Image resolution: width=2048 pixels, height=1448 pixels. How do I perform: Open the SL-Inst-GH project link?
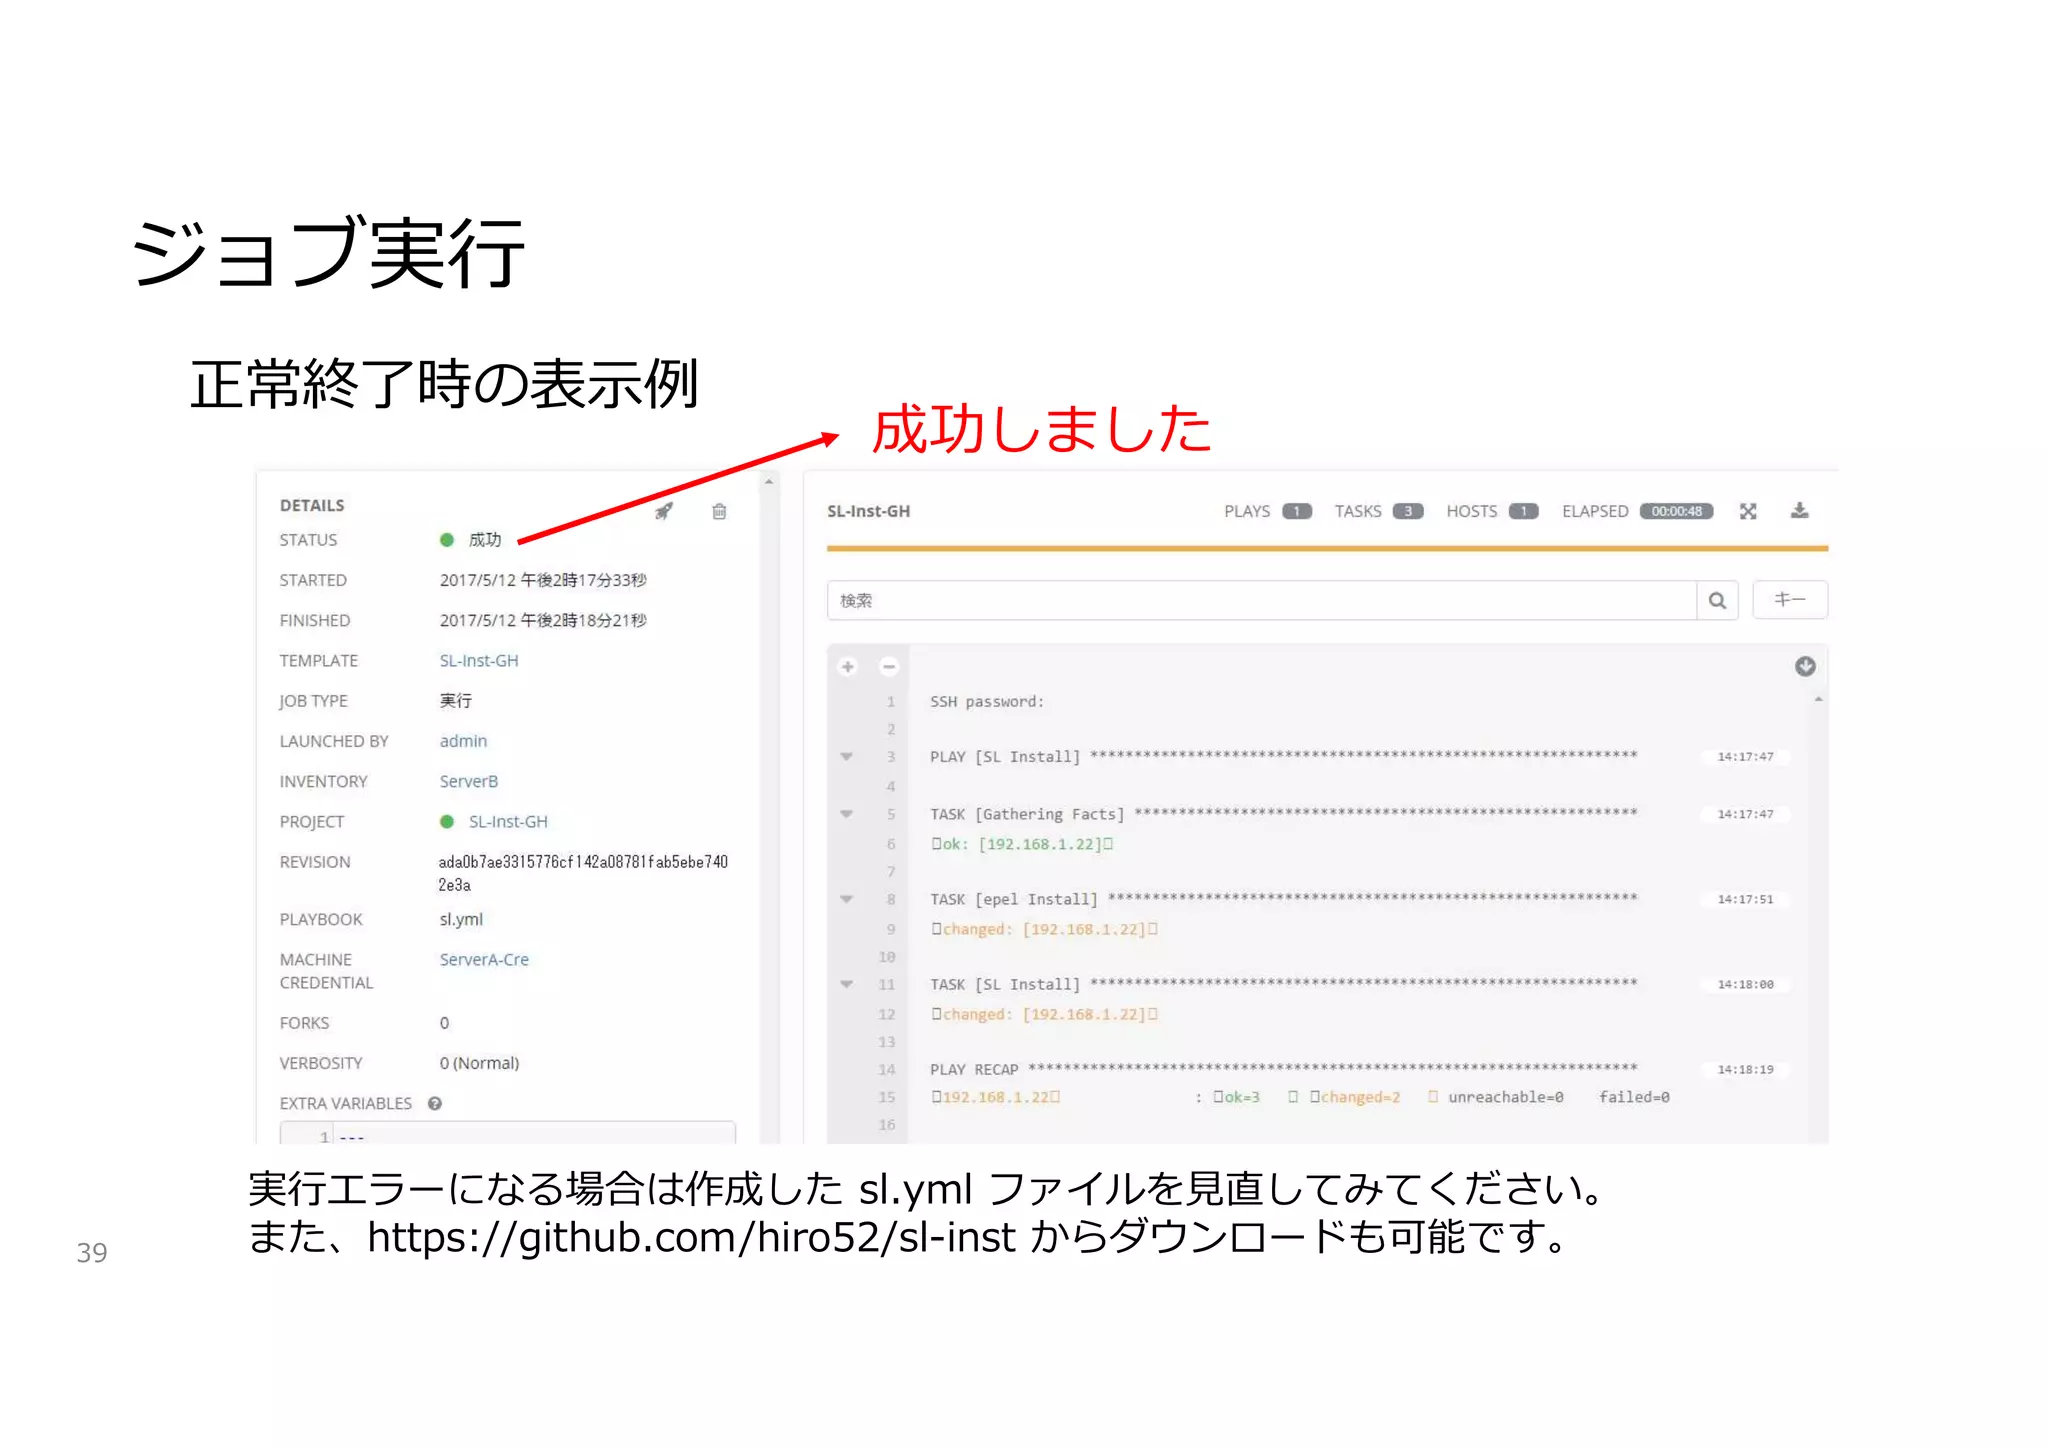pos(508,822)
